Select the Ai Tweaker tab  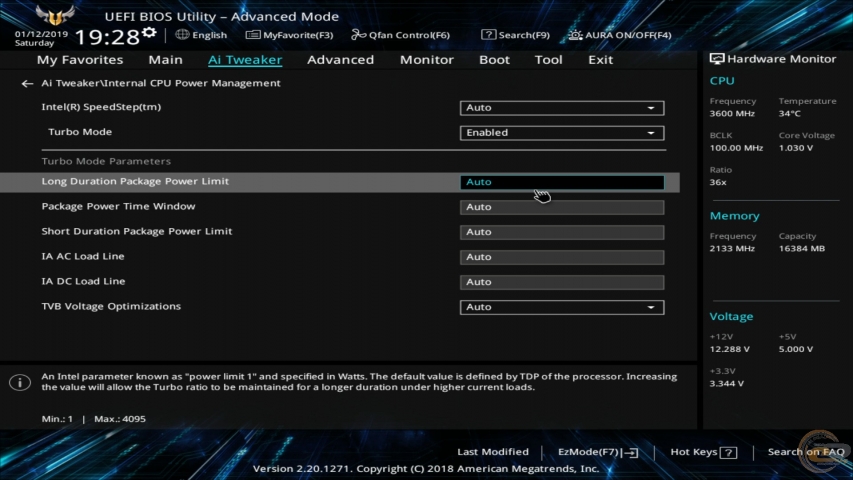(x=245, y=60)
